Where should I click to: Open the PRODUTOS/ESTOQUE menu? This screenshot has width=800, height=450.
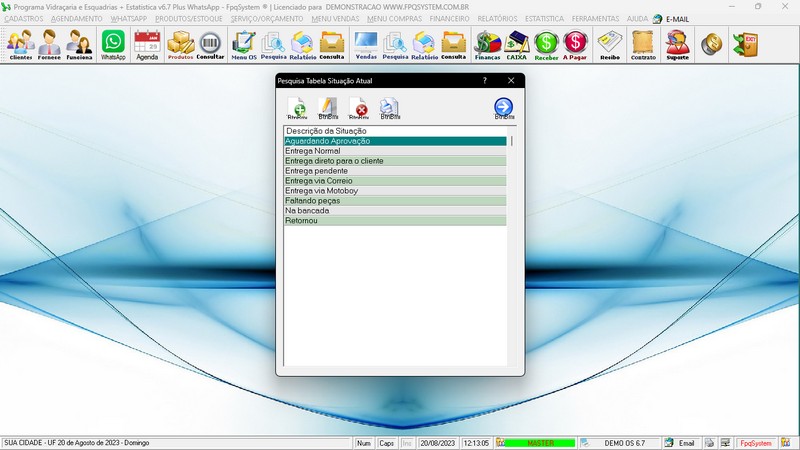tap(189, 19)
